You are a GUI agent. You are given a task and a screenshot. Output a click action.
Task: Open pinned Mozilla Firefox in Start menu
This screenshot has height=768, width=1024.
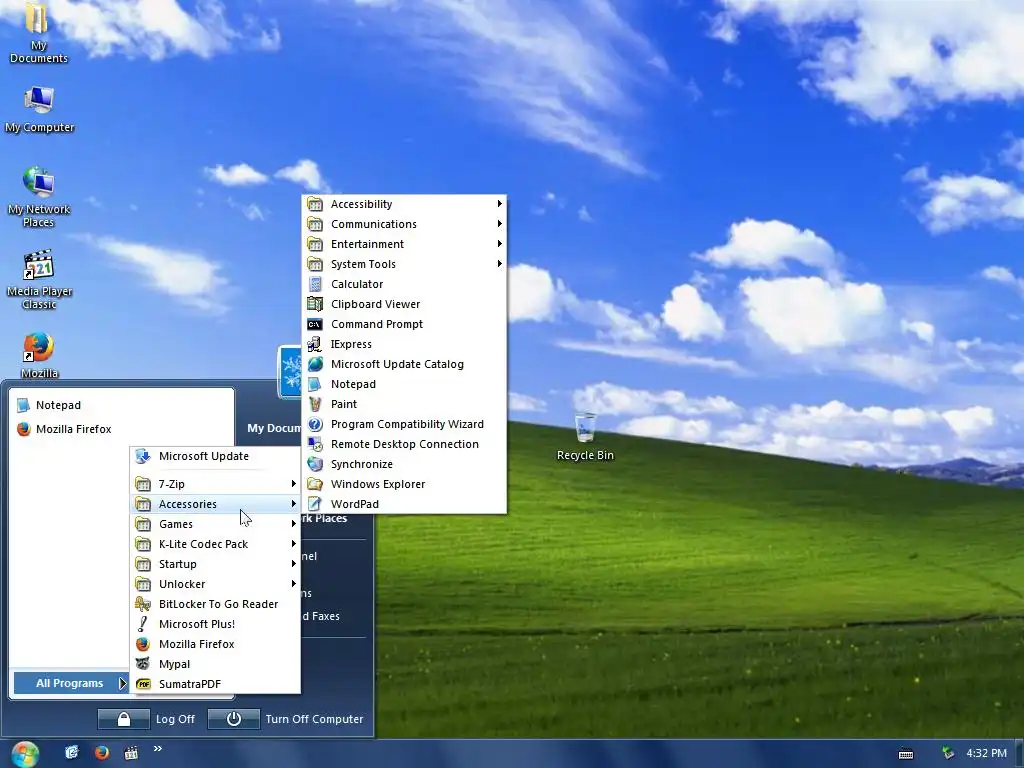click(x=121, y=429)
